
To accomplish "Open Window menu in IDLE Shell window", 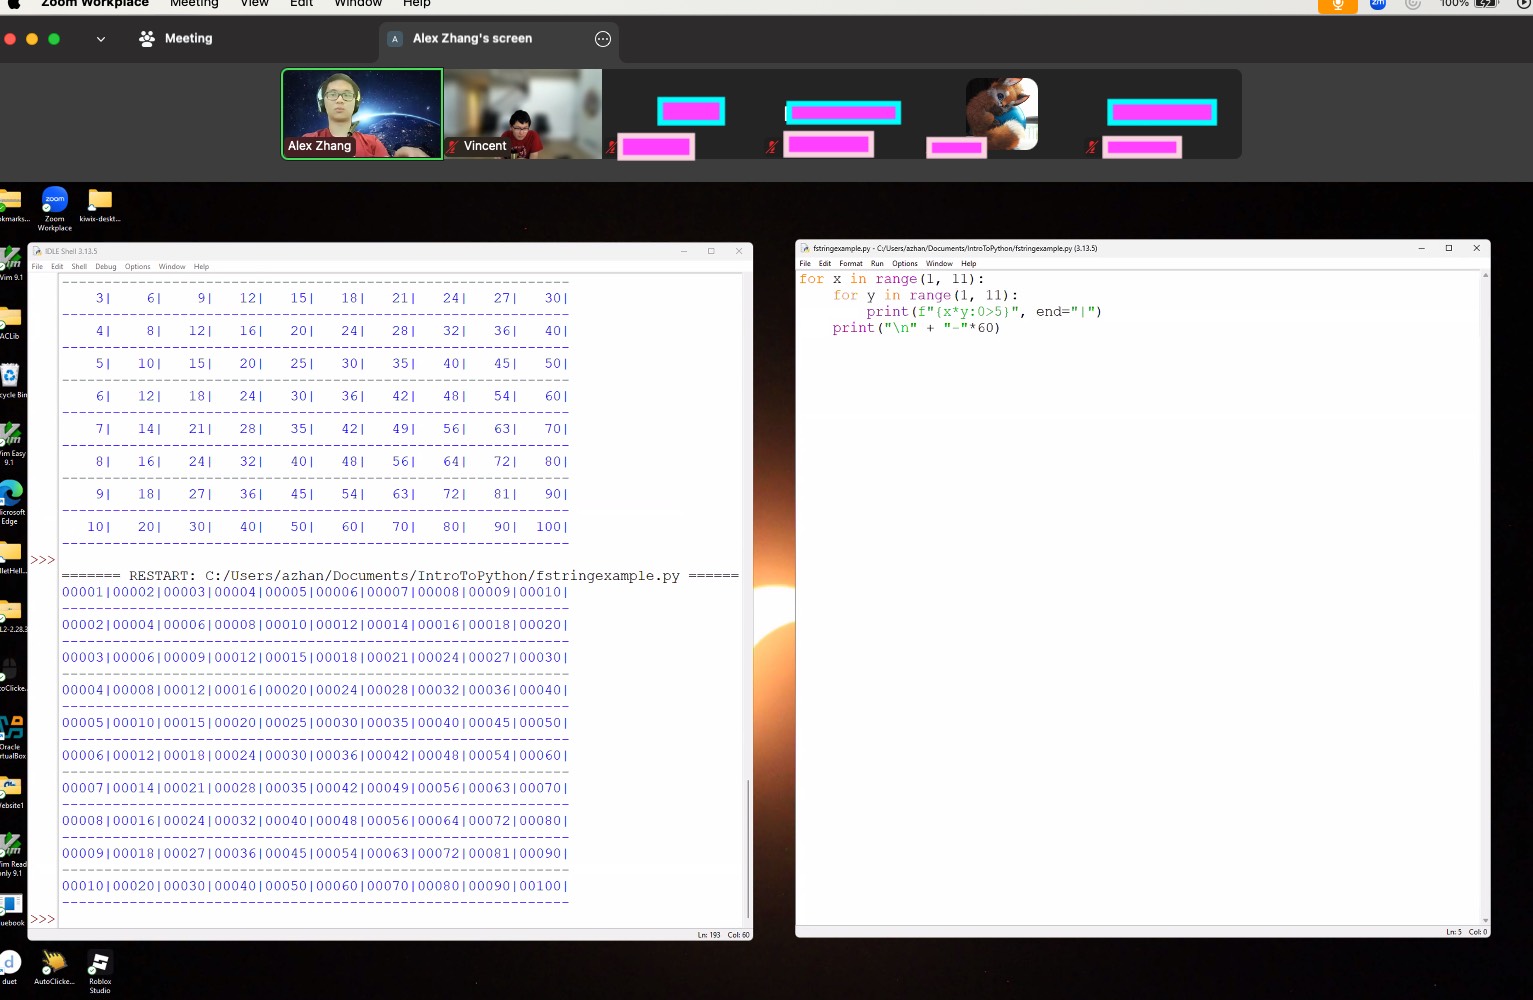I will pyautogui.click(x=172, y=267).
